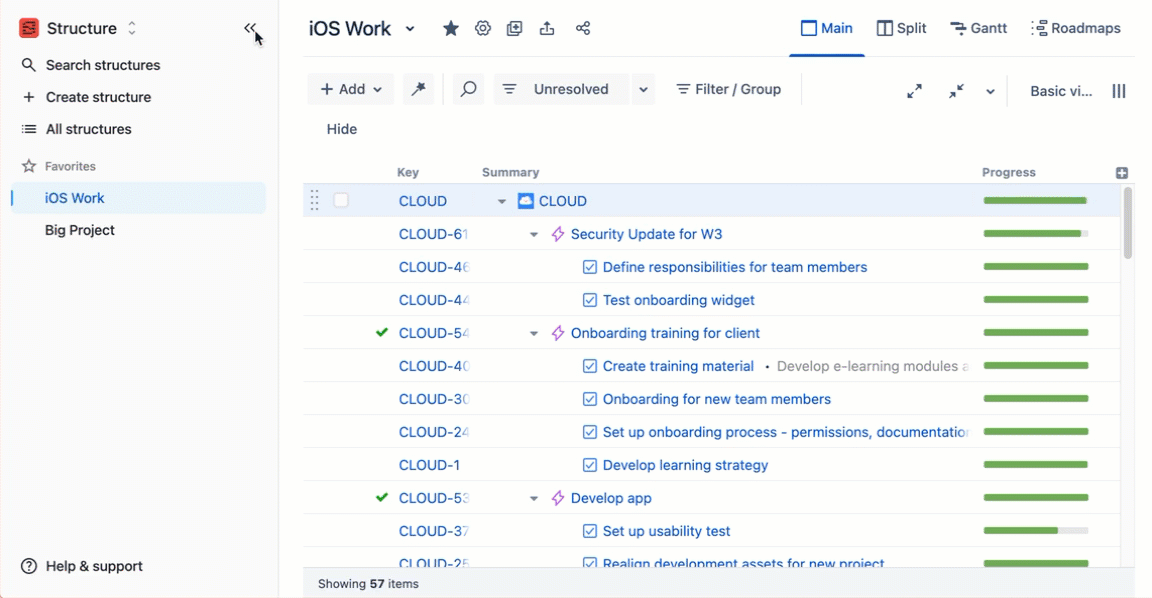This screenshot has height=598, width=1152.
Task: Collapse the Security Update for W3 item
Action: click(533, 233)
